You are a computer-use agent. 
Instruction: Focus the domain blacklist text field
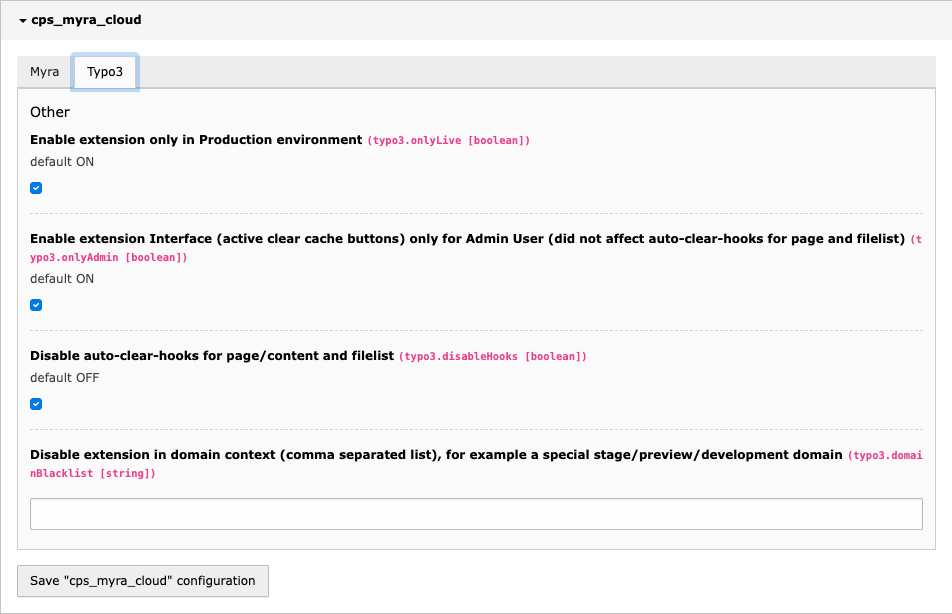pos(476,514)
